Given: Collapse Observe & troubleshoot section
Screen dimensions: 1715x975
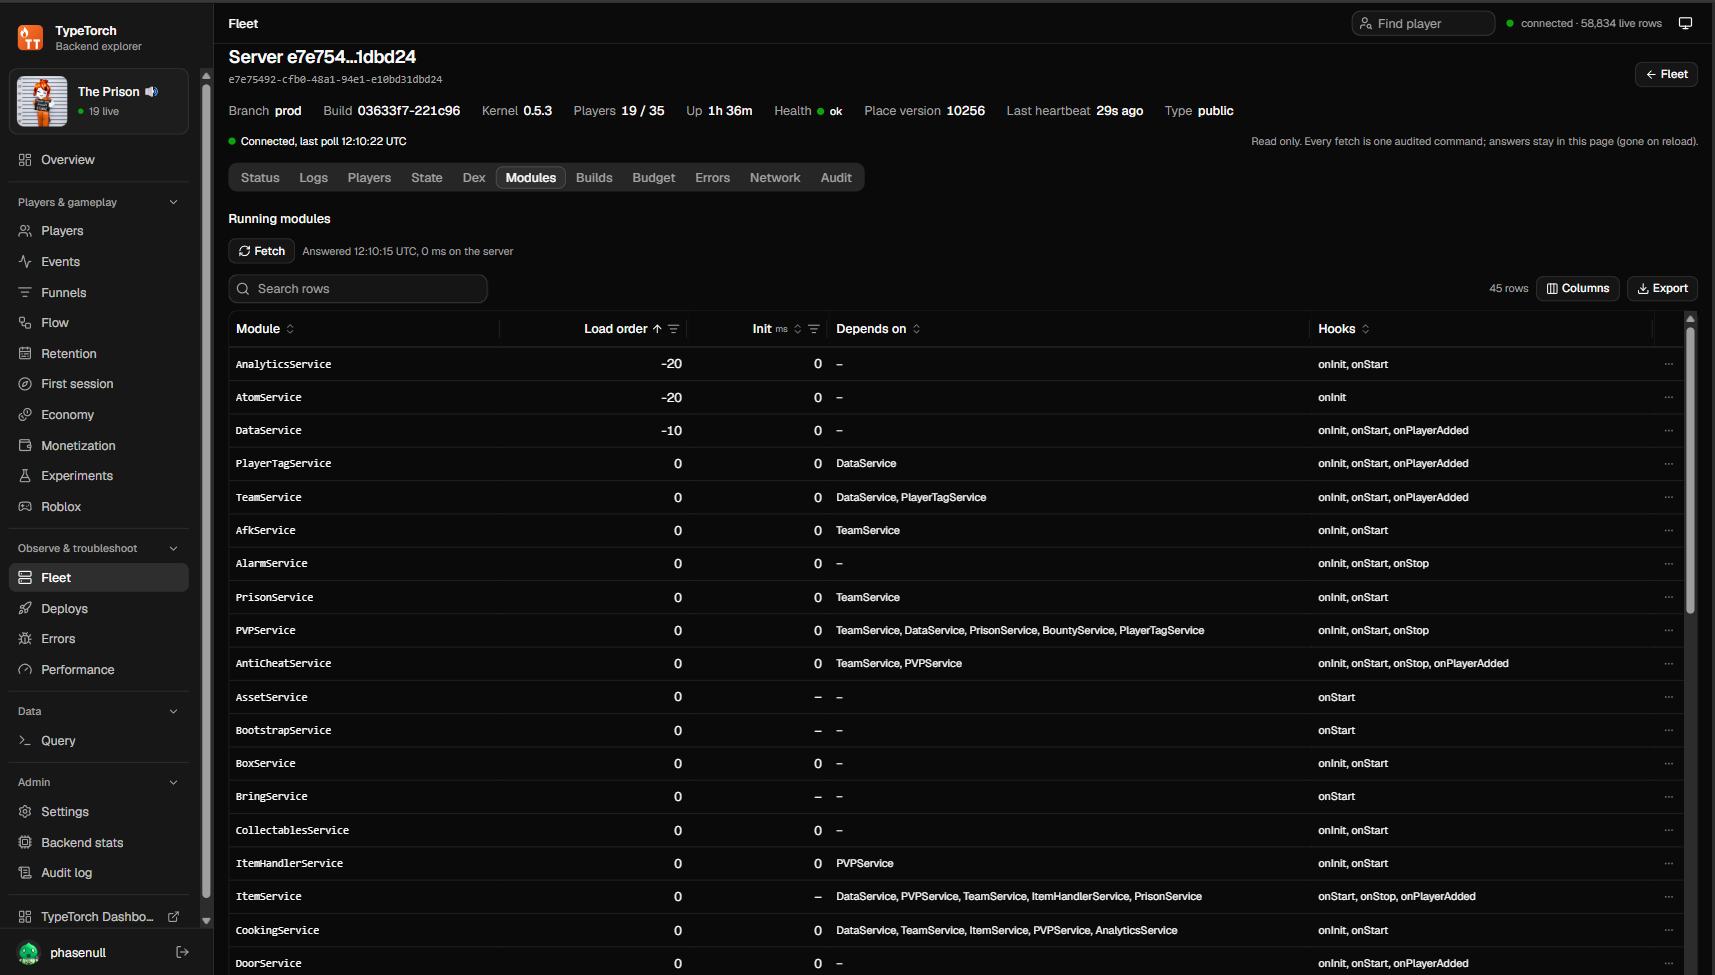Looking at the screenshot, I should click(x=173, y=548).
